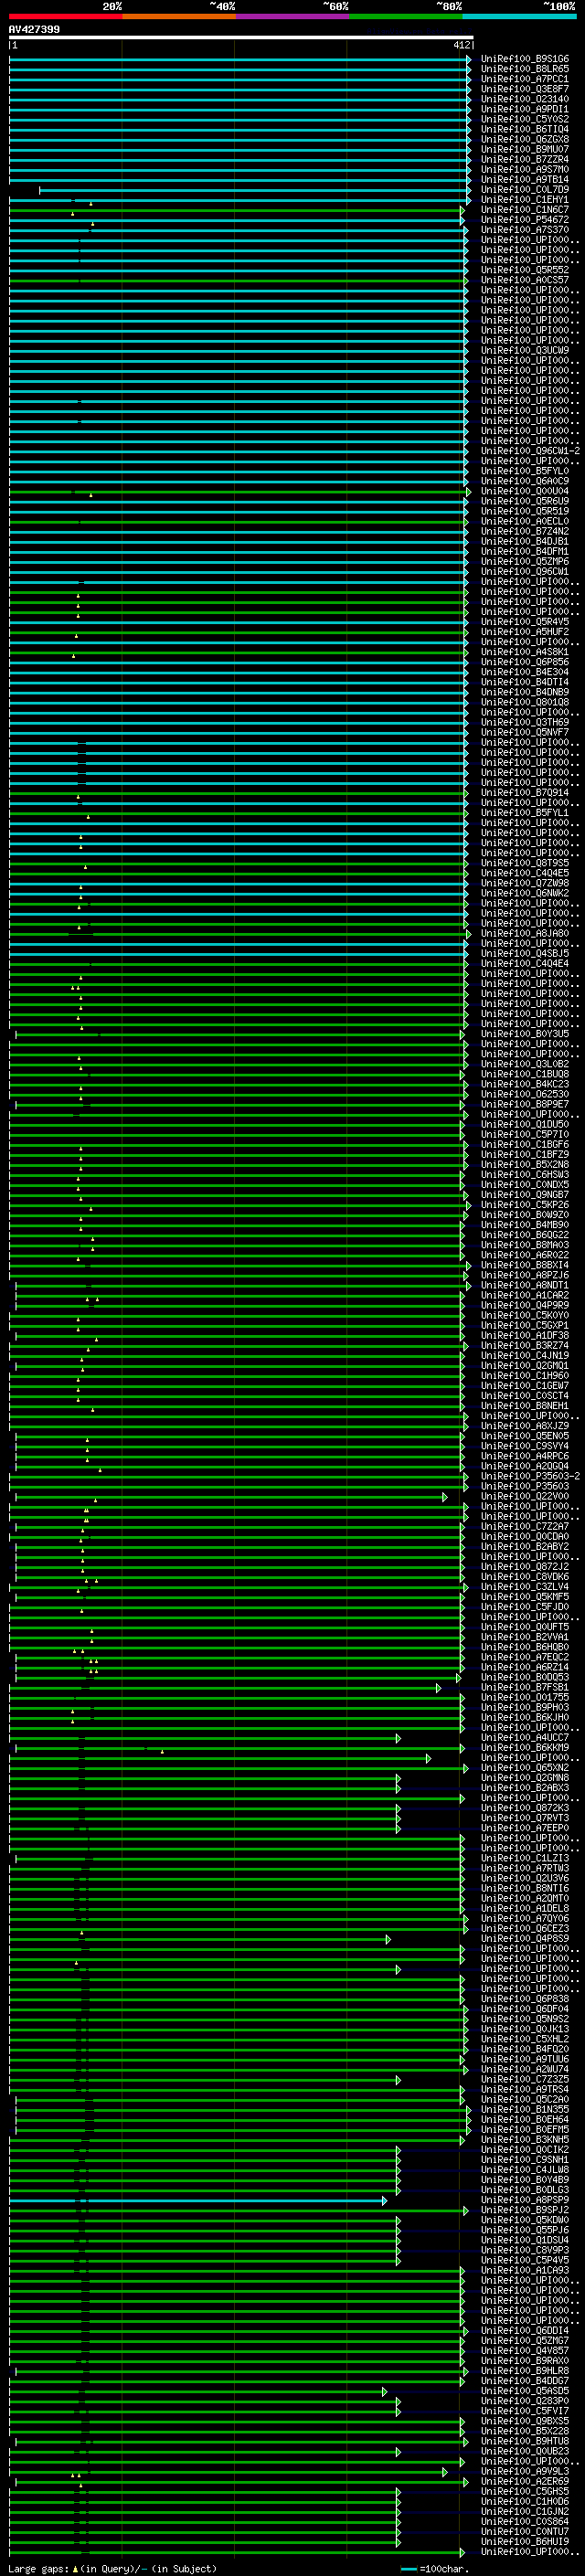Viewport: 585px width, 2576px height.
Task: Select hit UniRef100_P35603-2
Action: pyautogui.click(x=530, y=1476)
